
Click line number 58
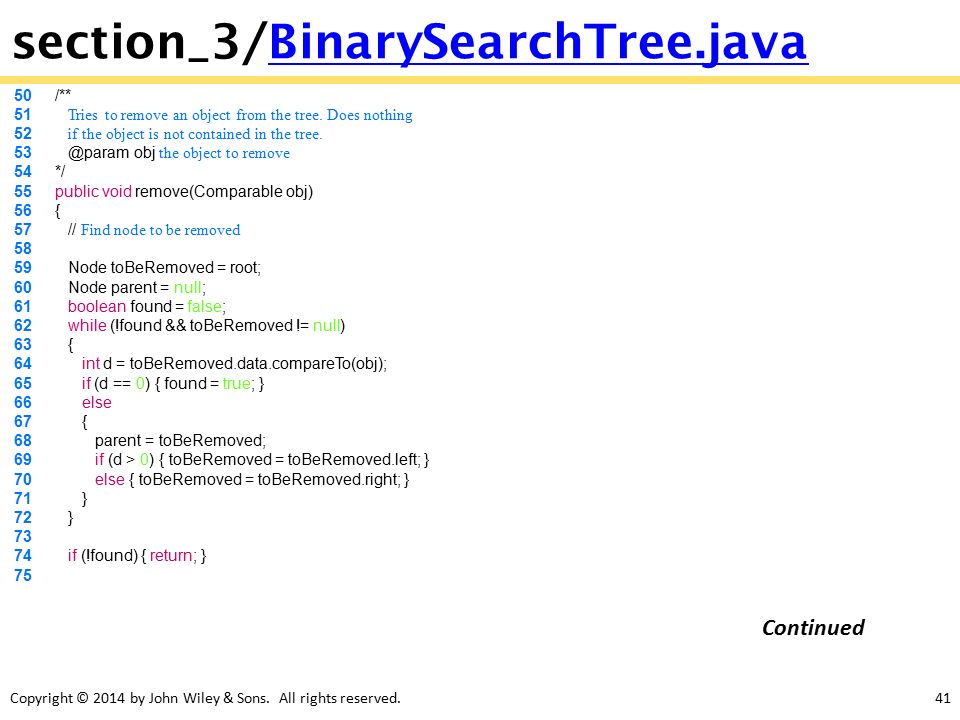pos(23,249)
